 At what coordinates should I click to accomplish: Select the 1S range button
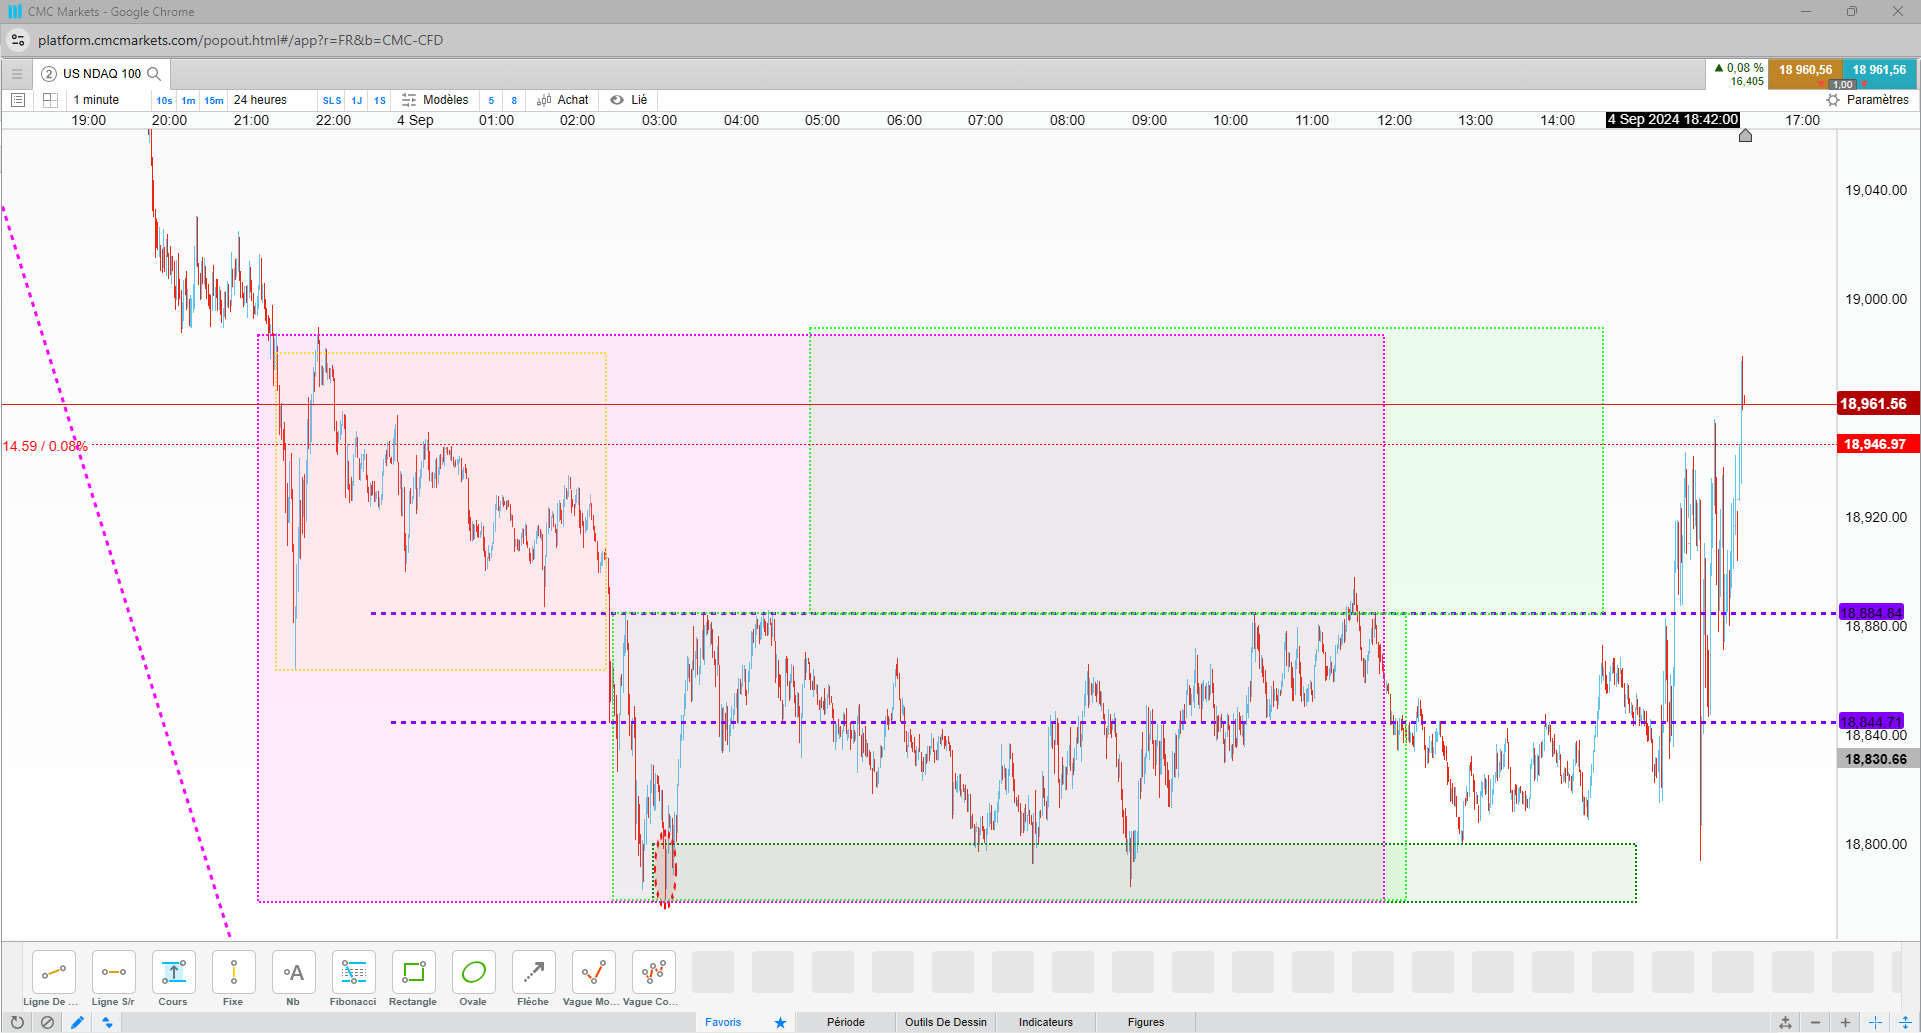[380, 100]
